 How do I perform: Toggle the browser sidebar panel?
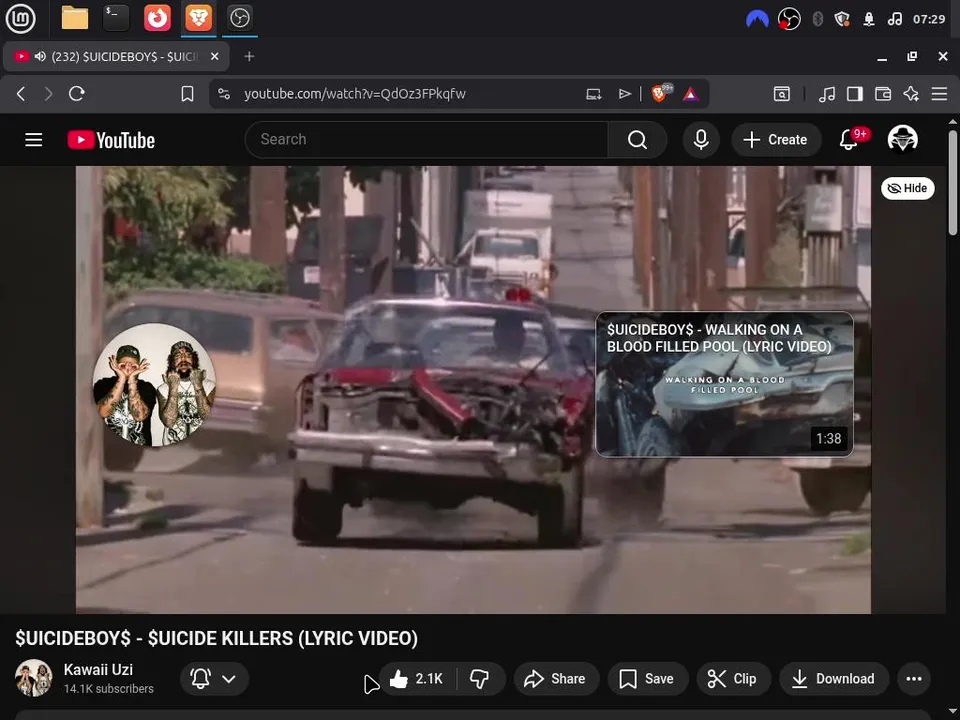[855, 94]
